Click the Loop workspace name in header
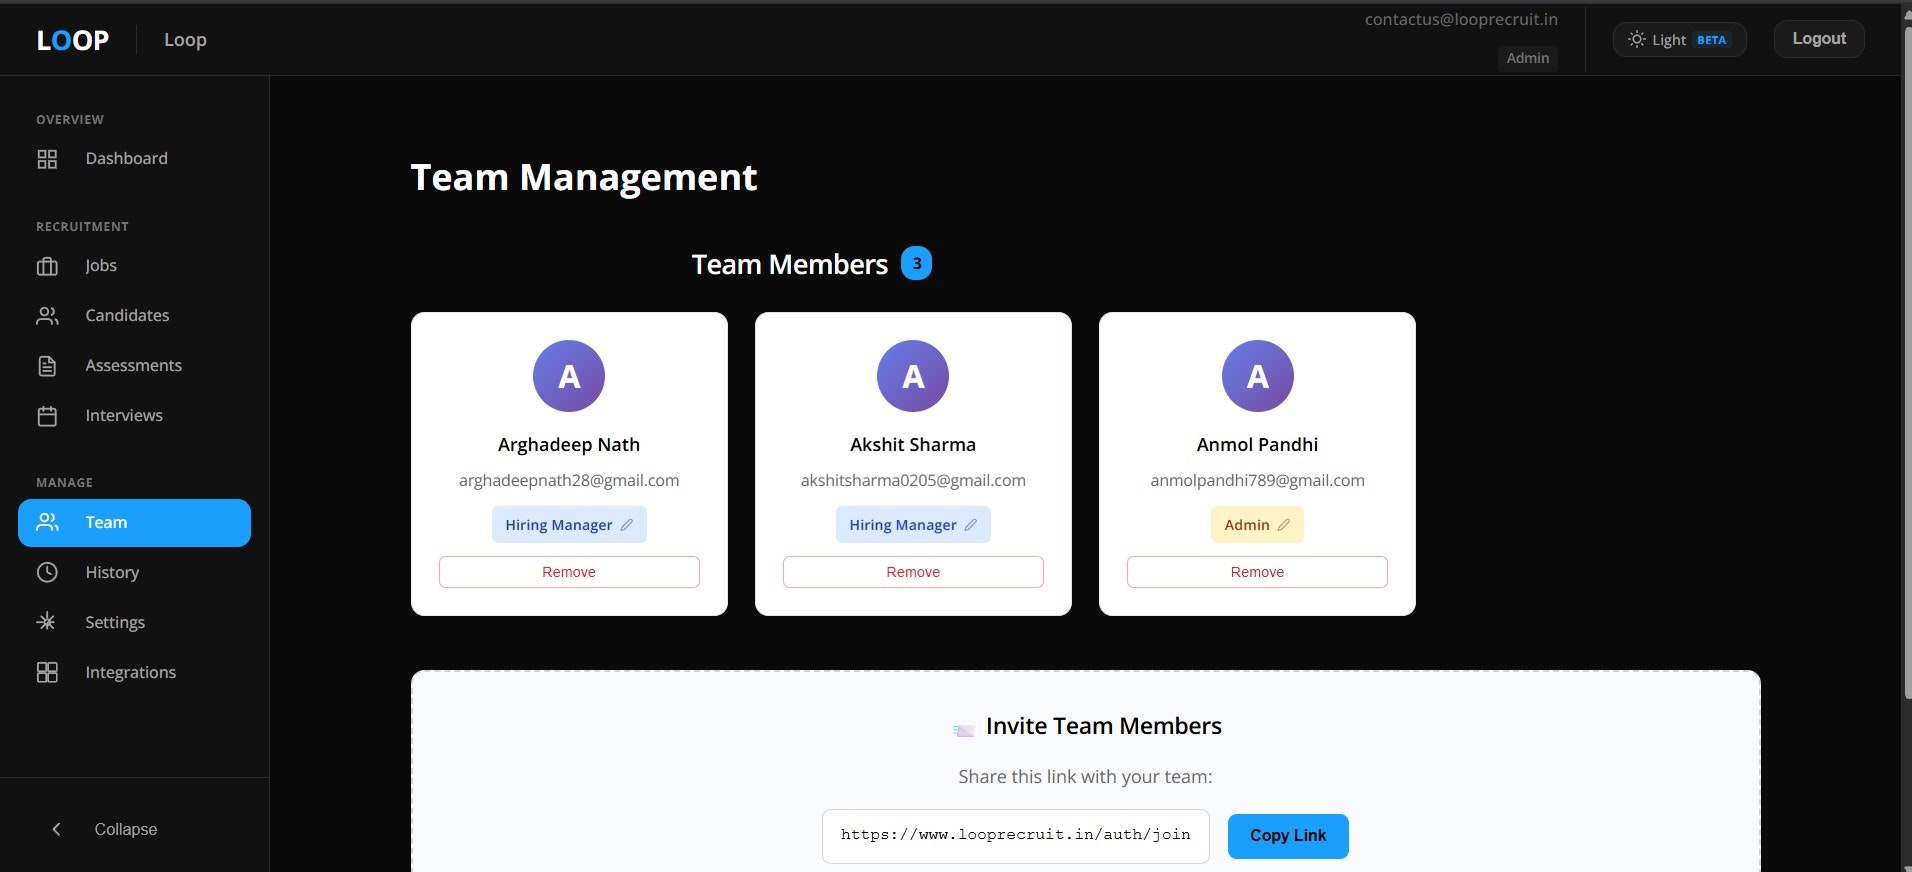This screenshot has height=872, width=1912. tap(185, 40)
